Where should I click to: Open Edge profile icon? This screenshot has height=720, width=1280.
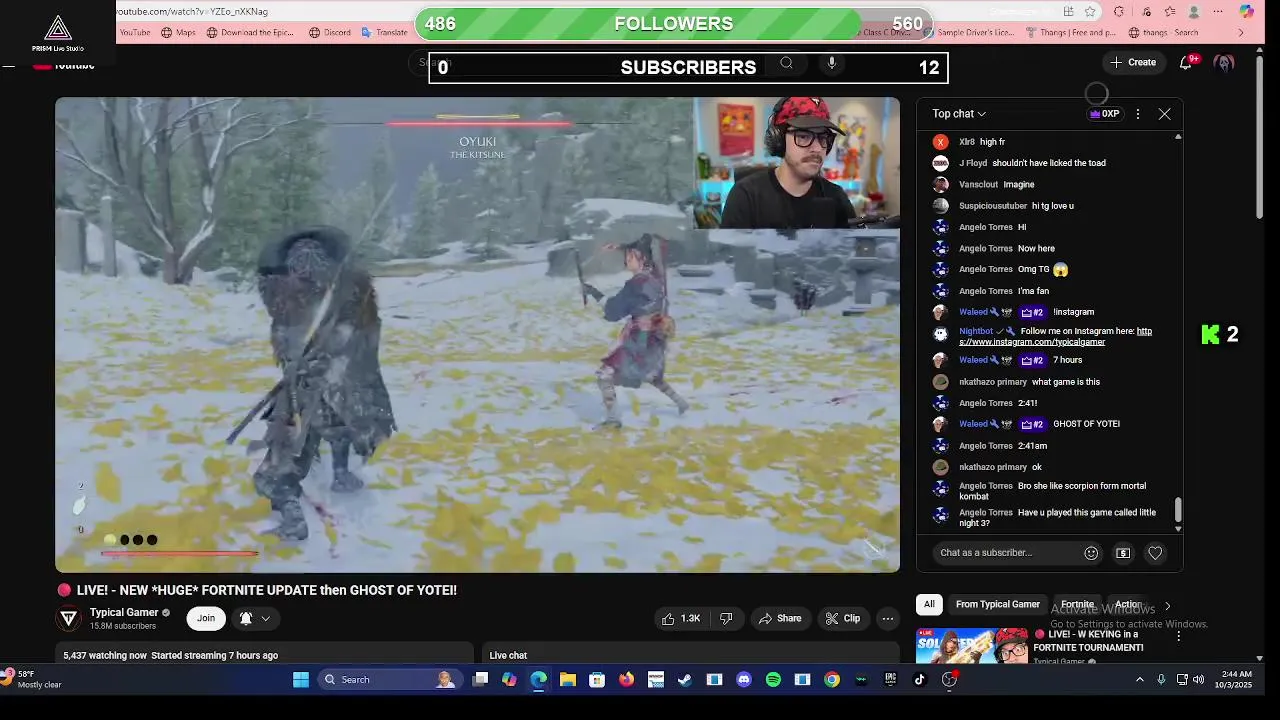[1194, 12]
